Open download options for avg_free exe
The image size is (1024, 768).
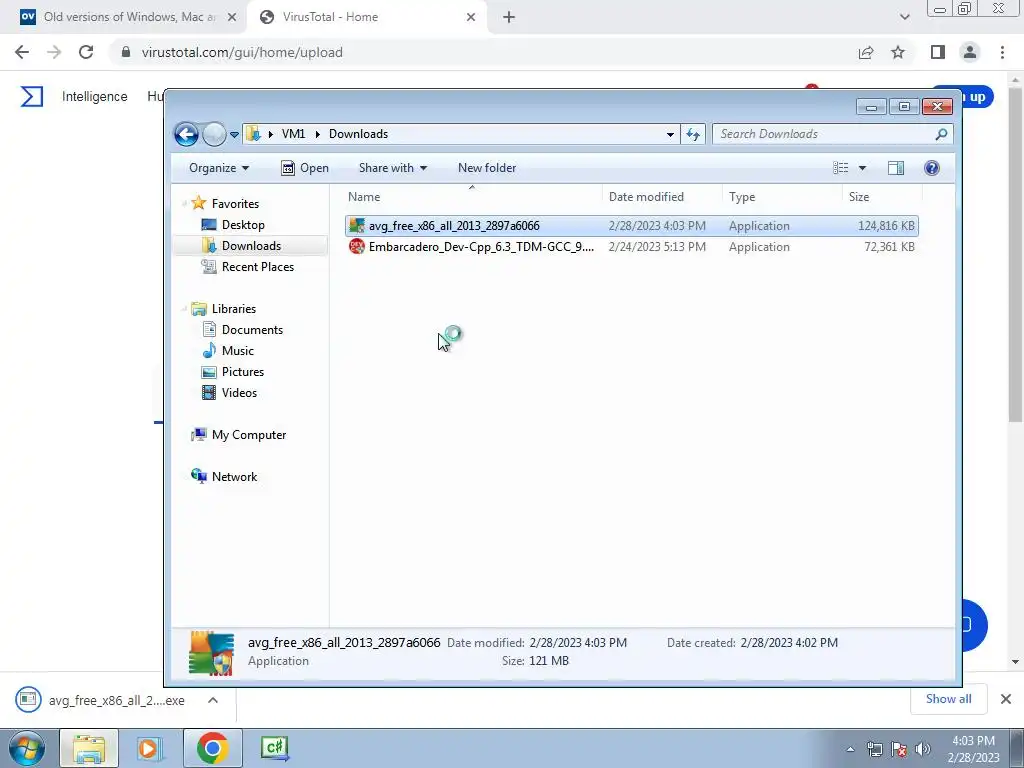click(213, 700)
